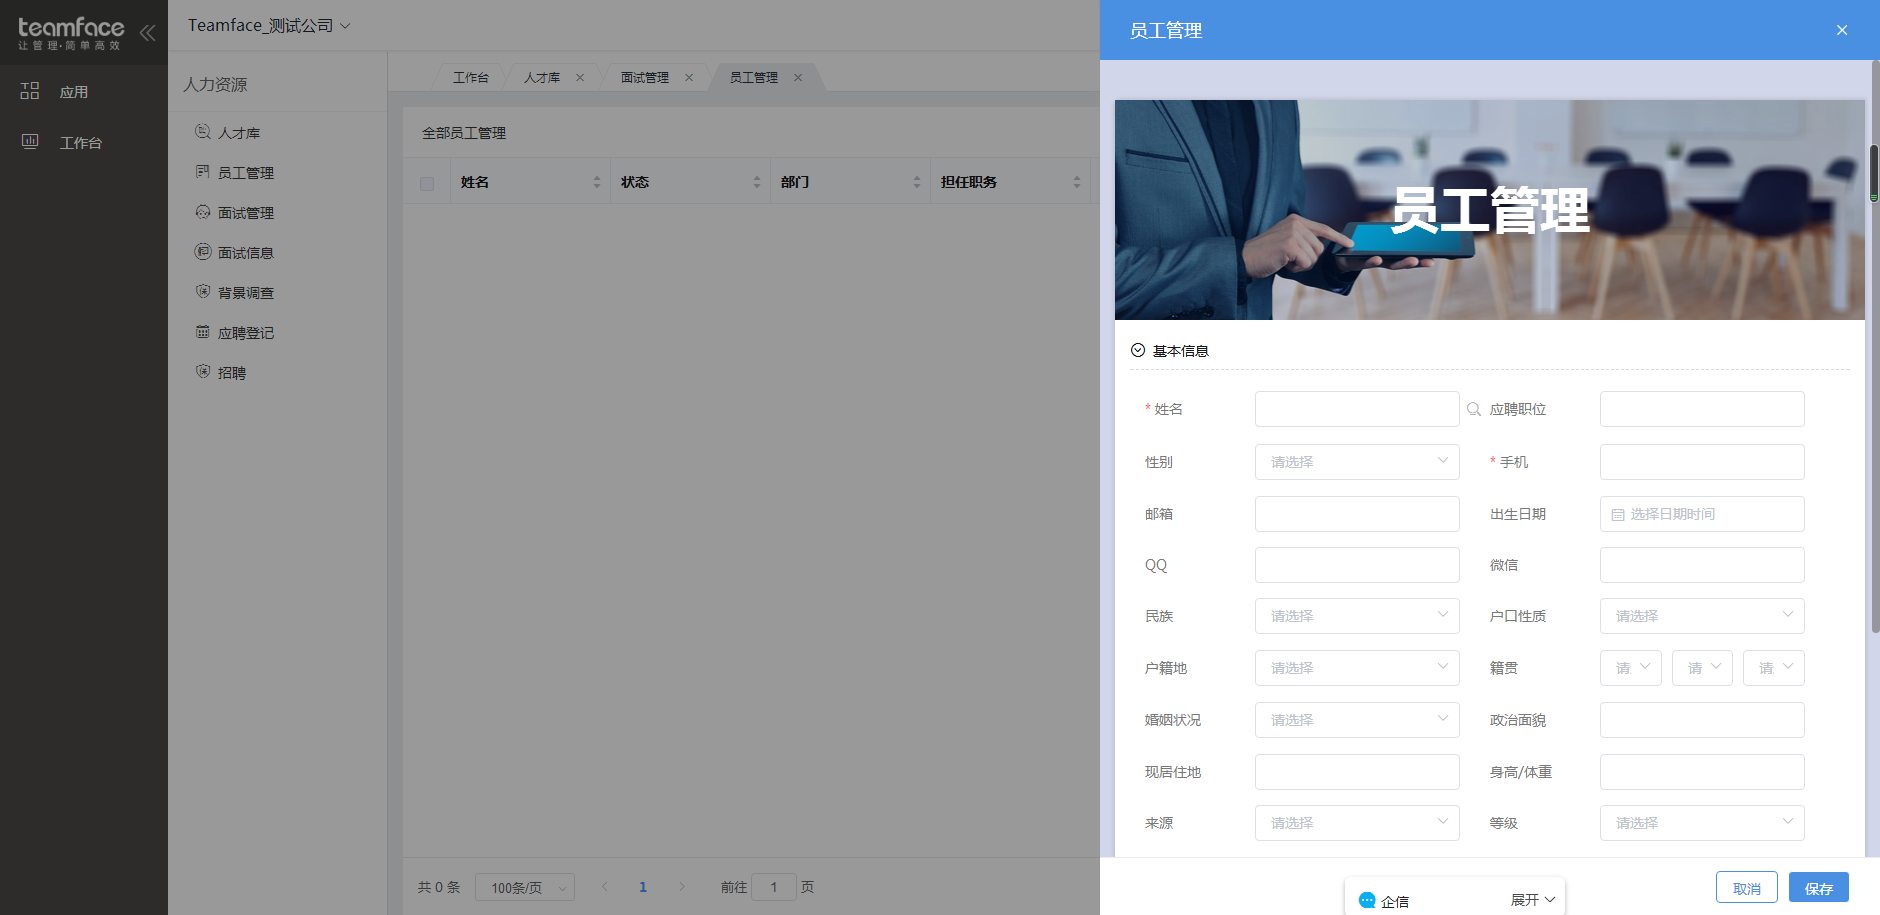Click the QQ input field
Viewport: 1880px width, 915px height.
(x=1357, y=565)
